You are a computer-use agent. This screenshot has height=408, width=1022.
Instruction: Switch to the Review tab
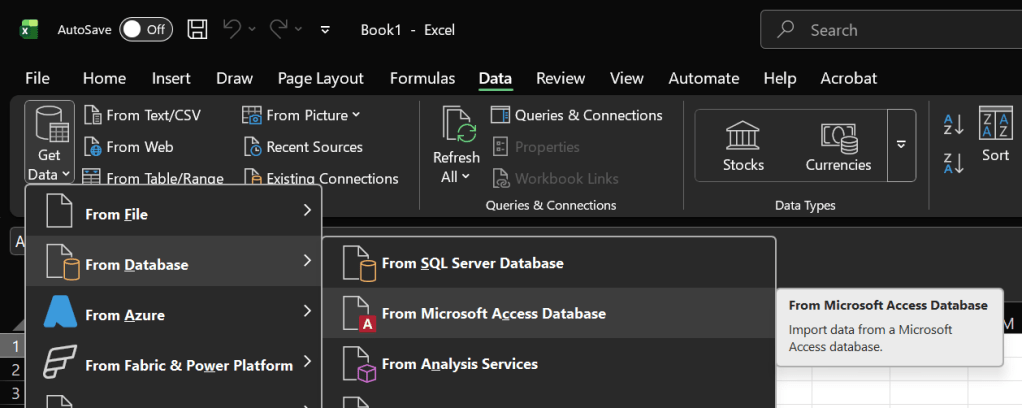(561, 79)
